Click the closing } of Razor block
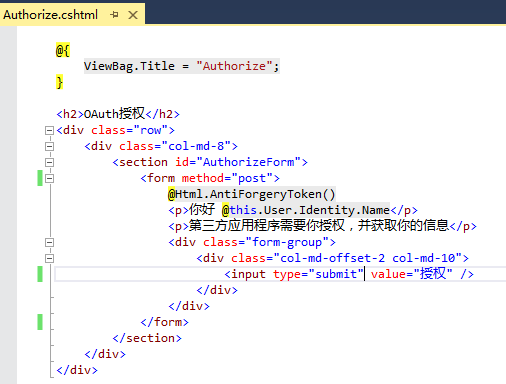The width and height of the screenshot is (506, 384). [59, 82]
